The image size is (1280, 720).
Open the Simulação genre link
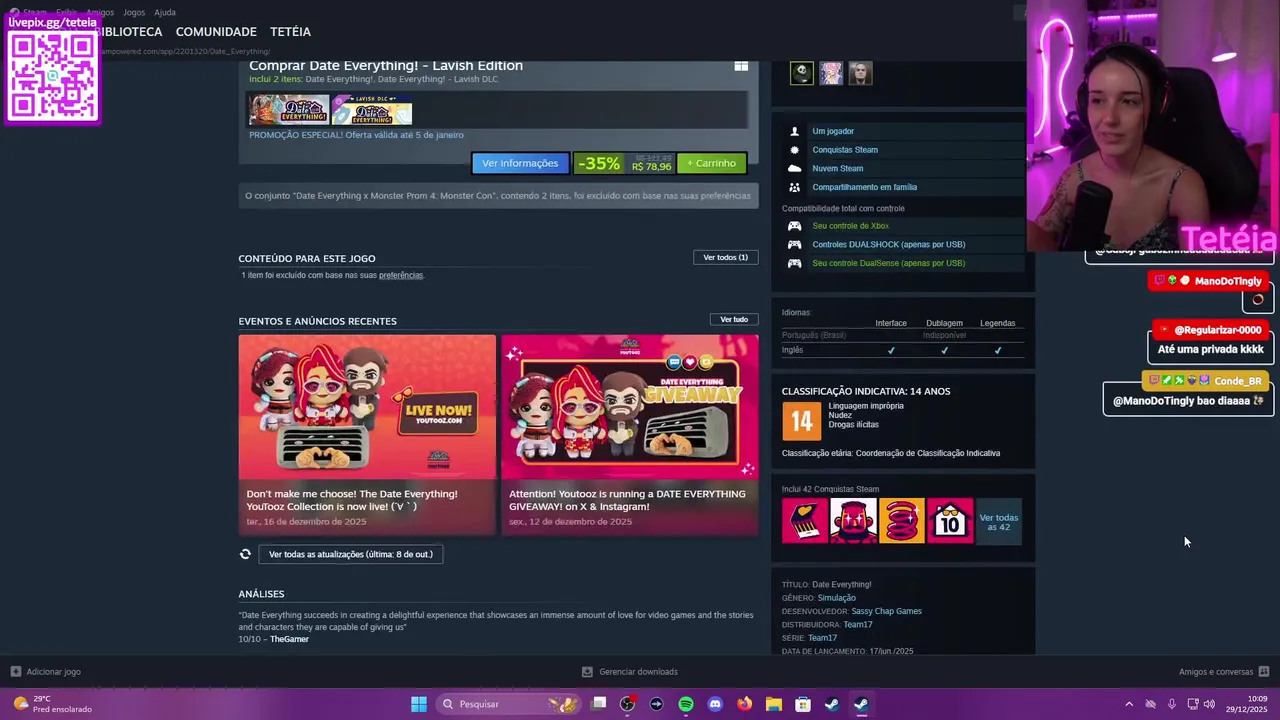(837, 598)
